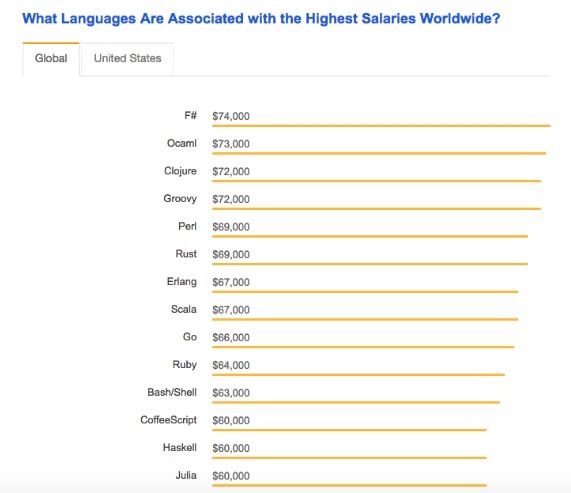This screenshot has width=571, height=493.
Task: Choose the Bash/Shell language label
Action: (172, 392)
